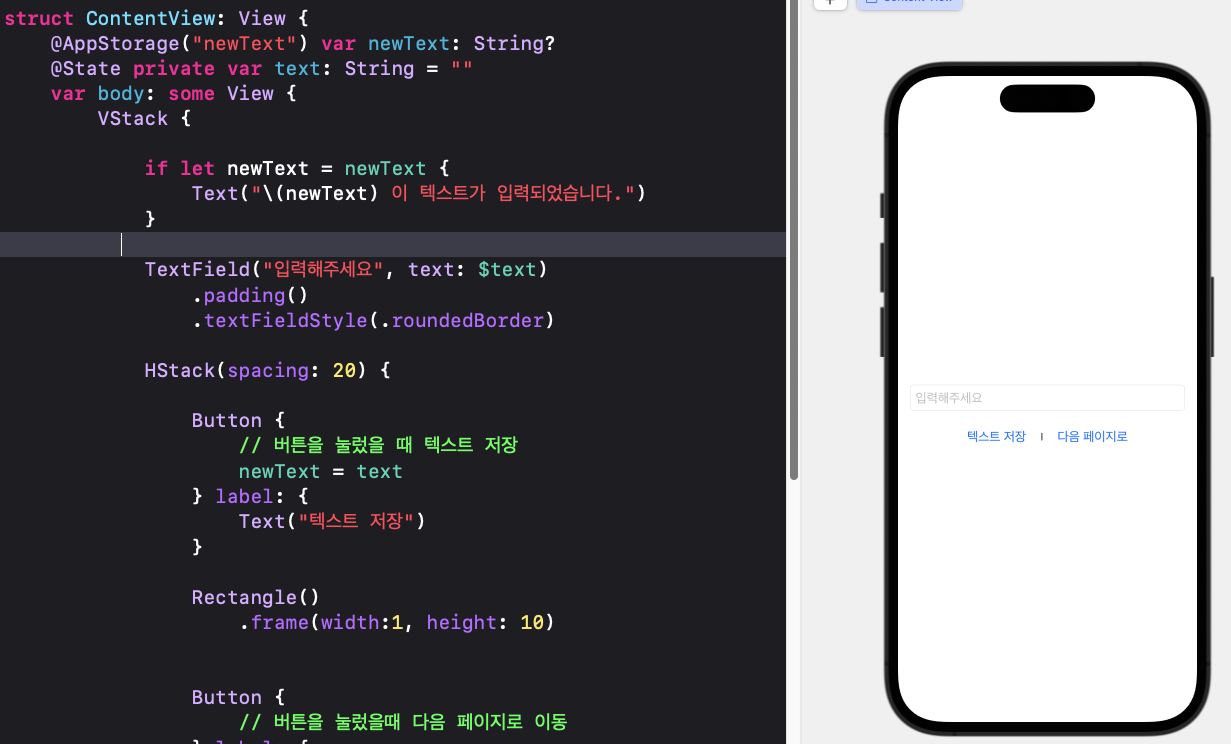Click '} label: {' above Text("텍스트 저장")

point(250,496)
